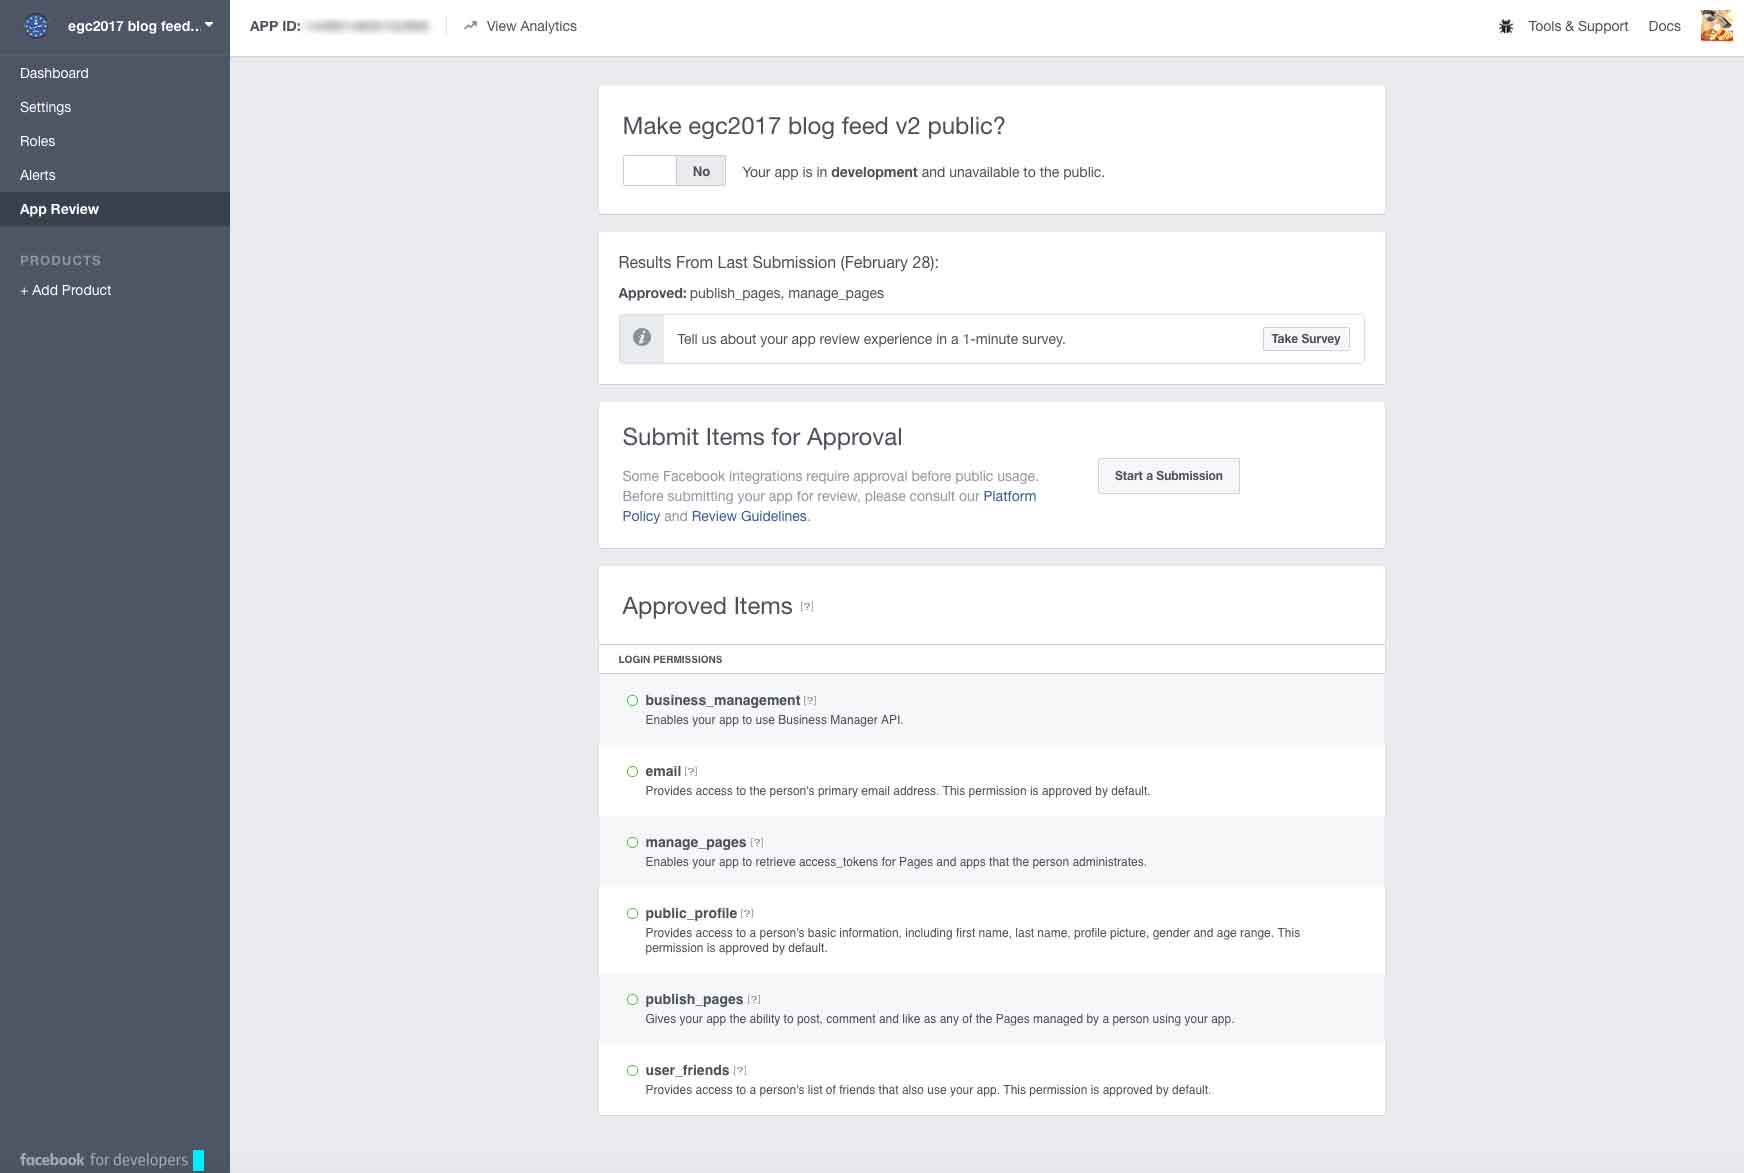Screen dimensions: 1744x1173
Task: Toggle the app public switch from No
Action: coord(674,171)
